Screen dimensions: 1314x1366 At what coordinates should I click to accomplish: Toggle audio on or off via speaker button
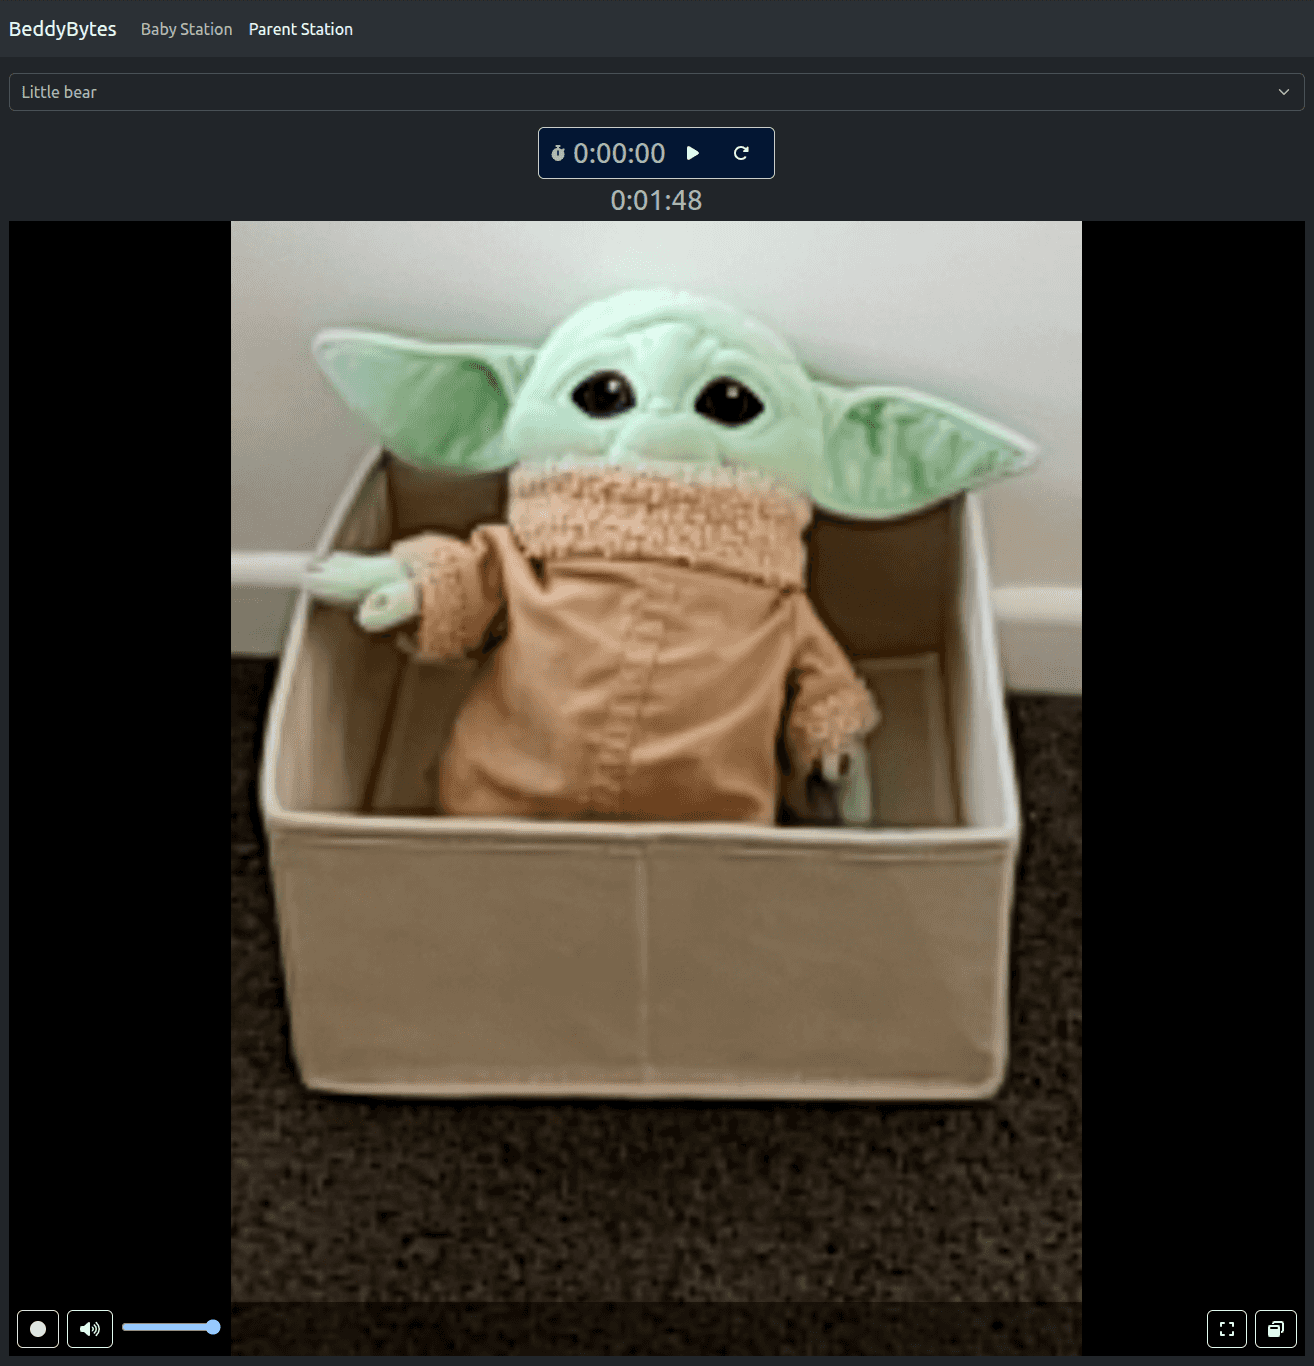[89, 1329]
